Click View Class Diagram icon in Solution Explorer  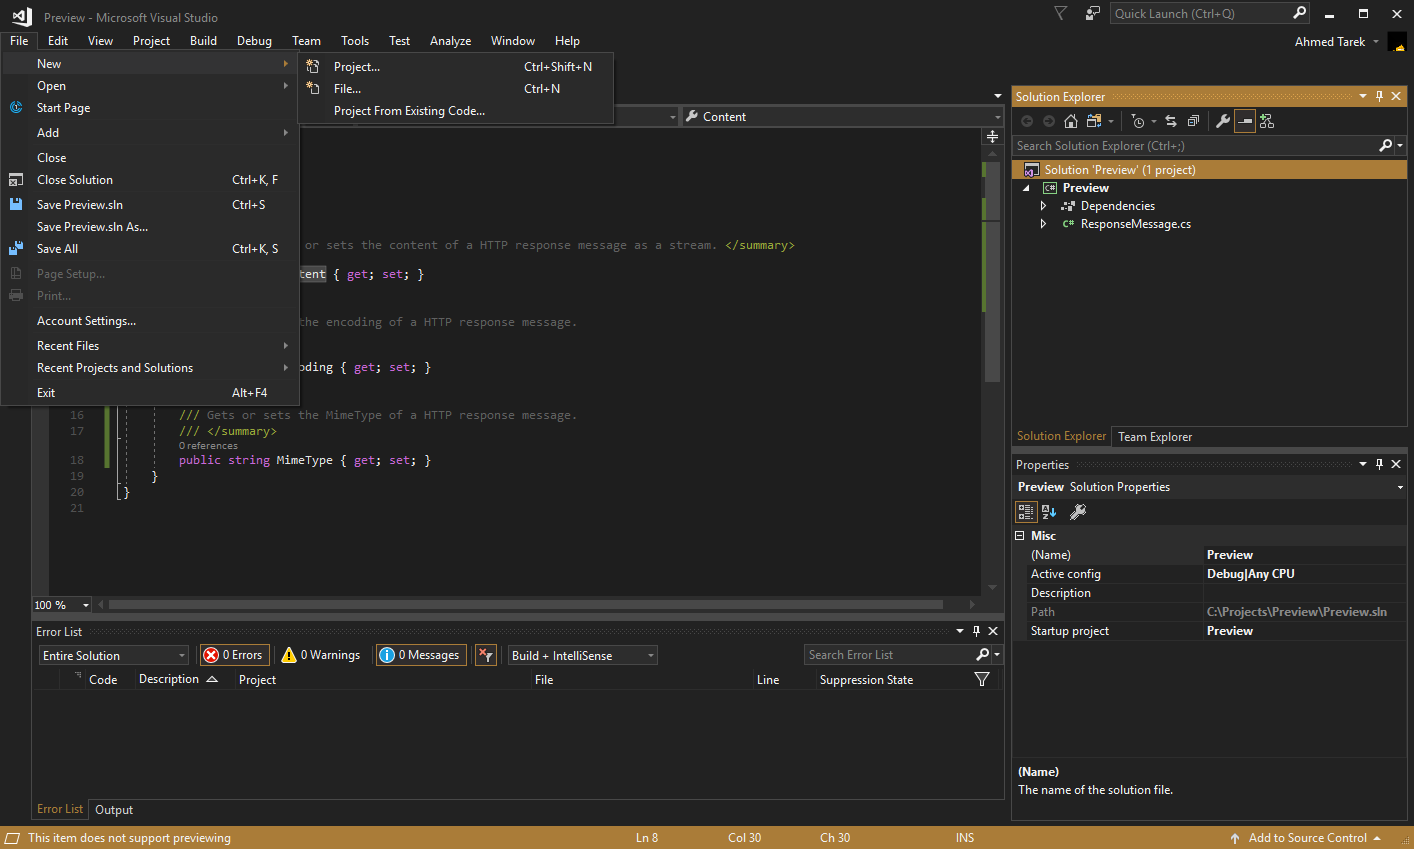click(x=1267, y=121)
